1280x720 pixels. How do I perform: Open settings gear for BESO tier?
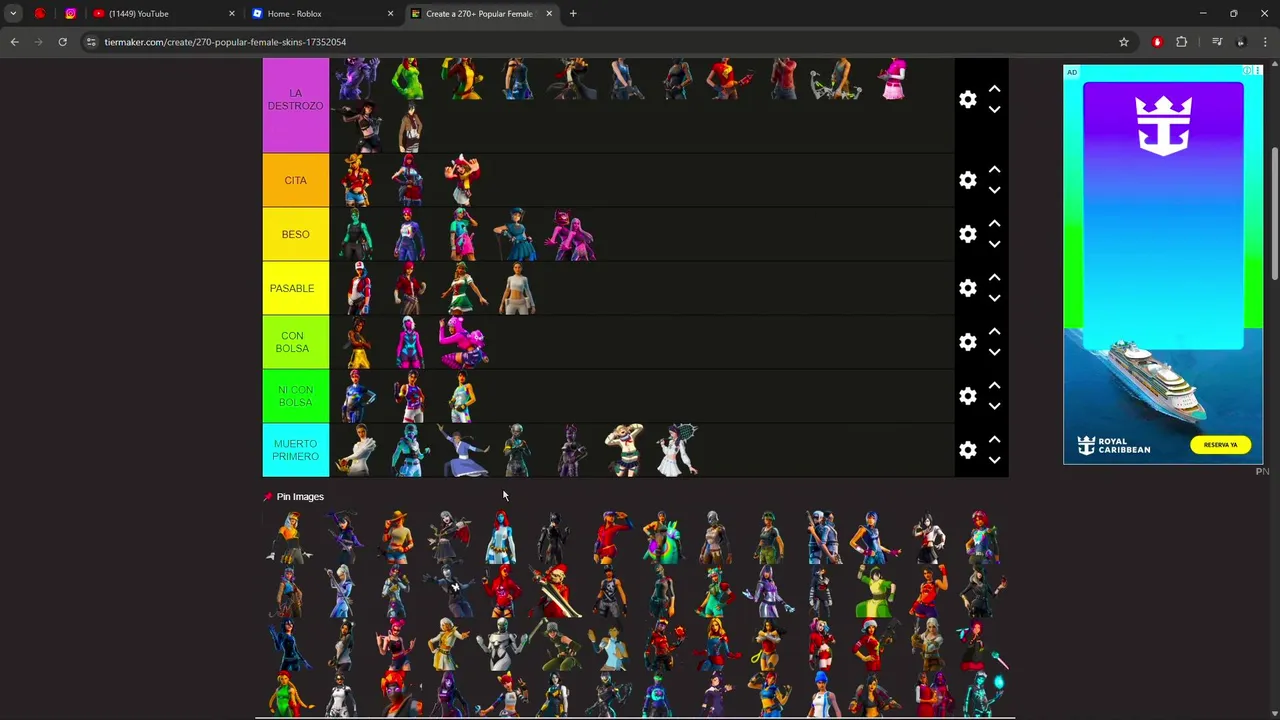tap(967, 234)
